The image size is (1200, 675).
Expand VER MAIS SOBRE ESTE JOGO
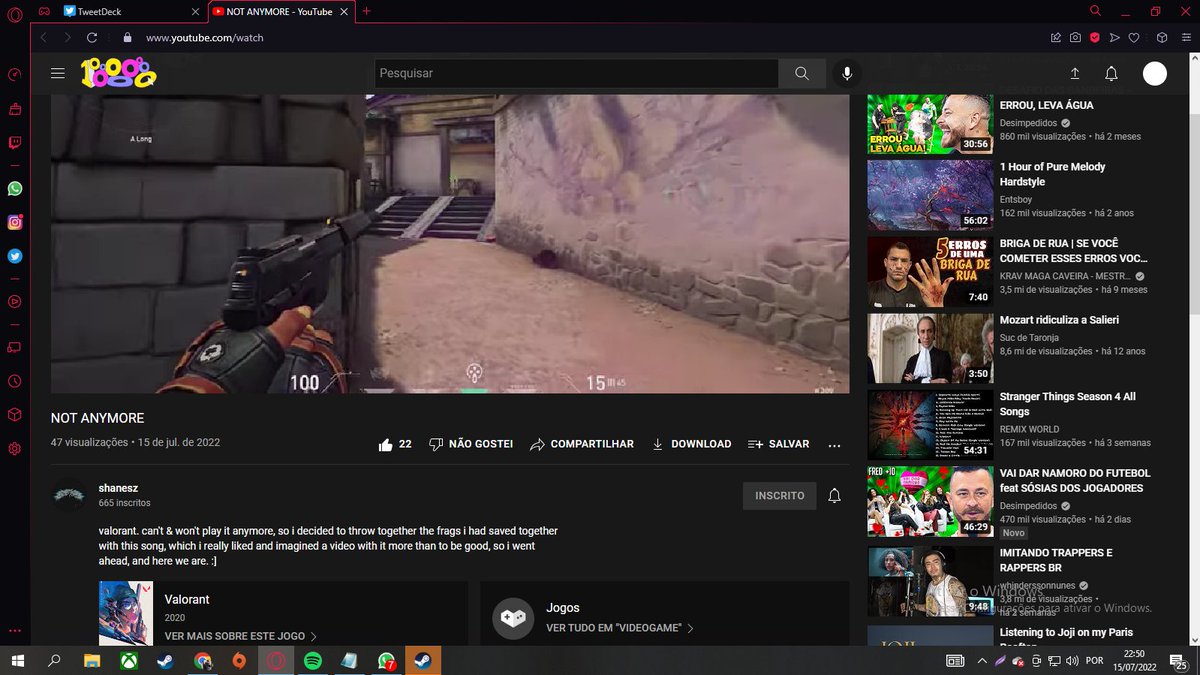[241, 636]
